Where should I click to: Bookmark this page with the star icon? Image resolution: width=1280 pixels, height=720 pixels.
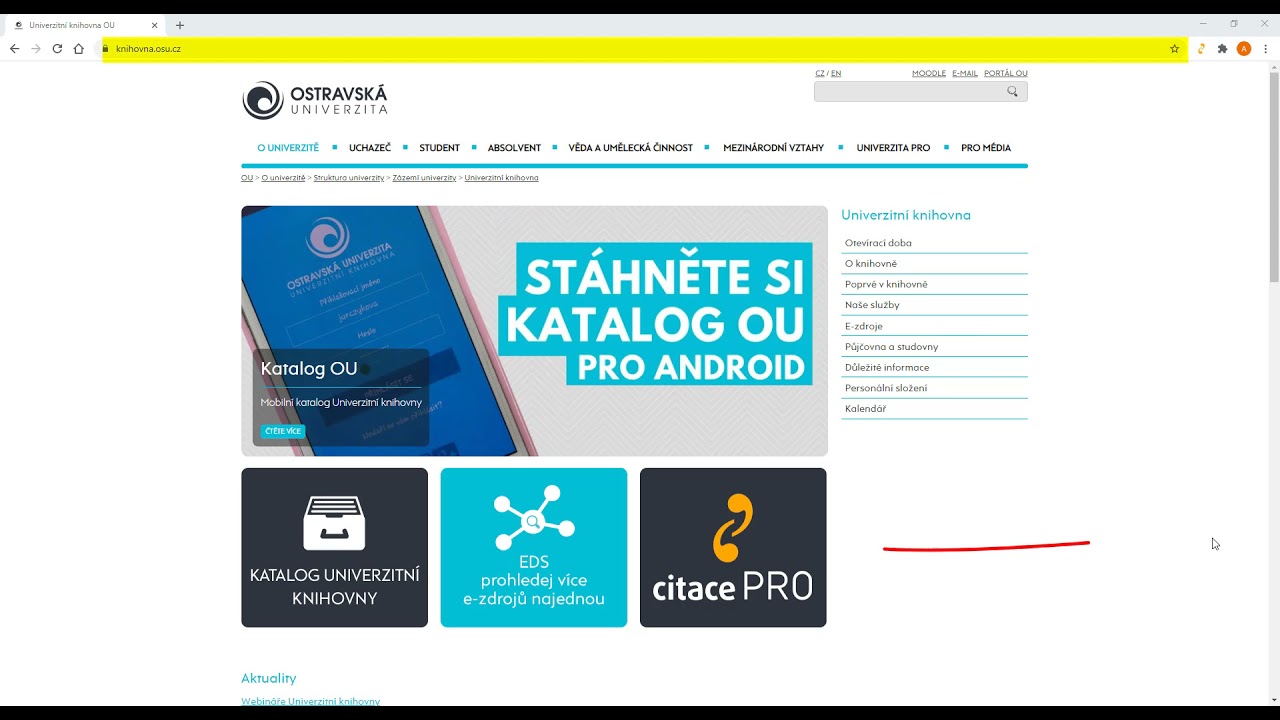pyautogui.click(x=1175, y=49)
